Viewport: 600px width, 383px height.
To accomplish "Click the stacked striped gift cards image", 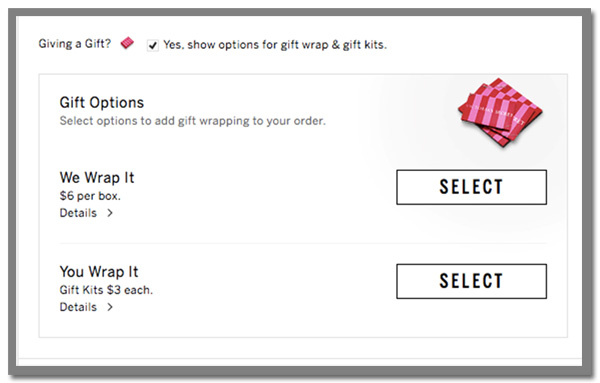I will coord(501,112).
